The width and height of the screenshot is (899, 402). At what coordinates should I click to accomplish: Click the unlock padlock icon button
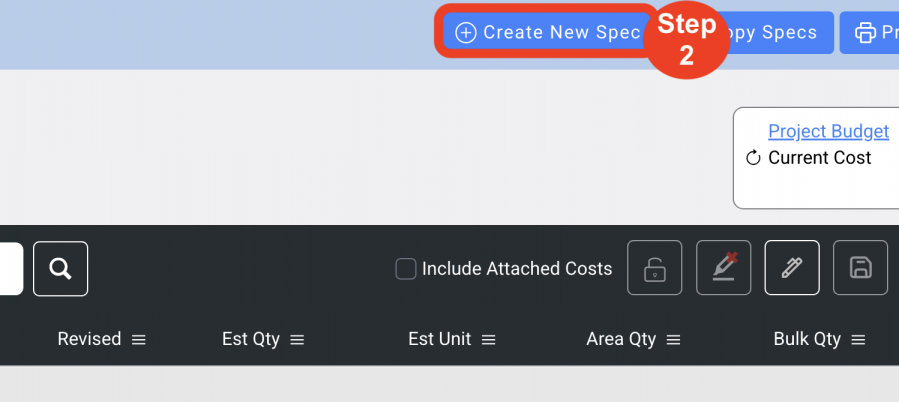(654, 268)
